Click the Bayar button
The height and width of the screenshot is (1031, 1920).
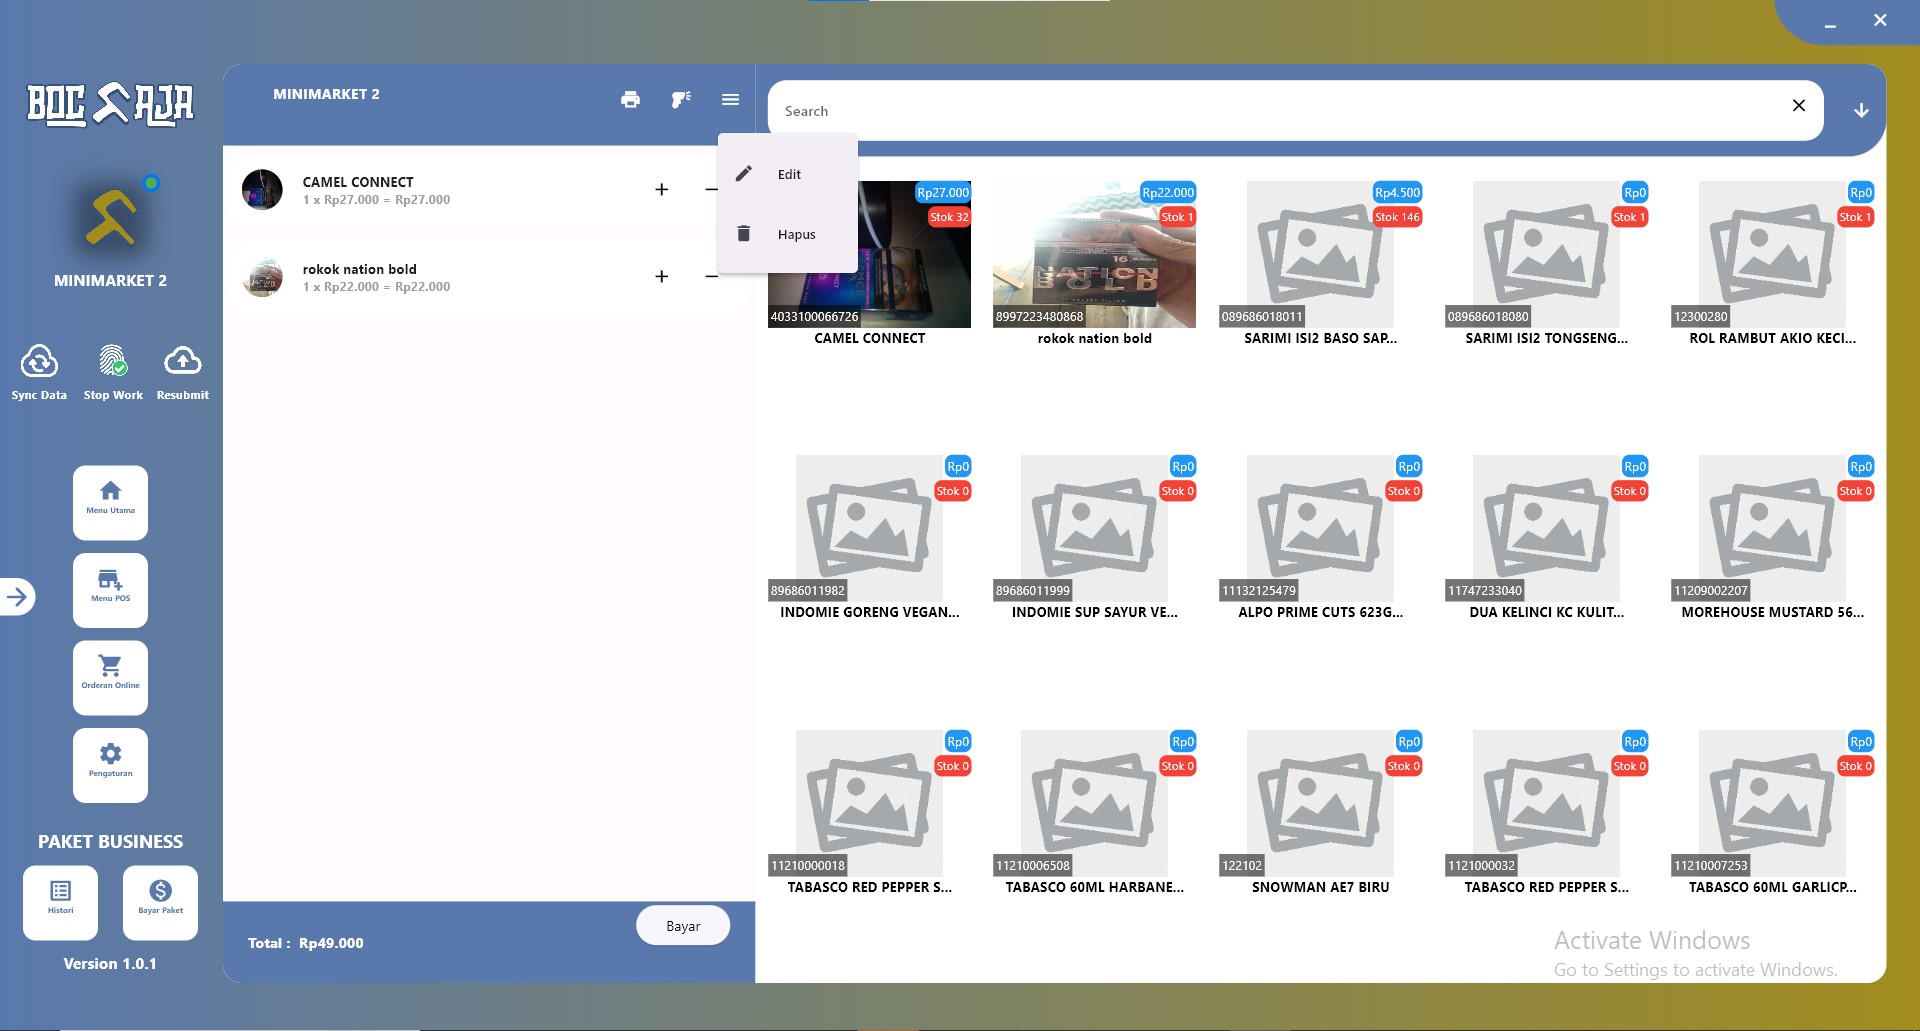[x=683, y=926]
